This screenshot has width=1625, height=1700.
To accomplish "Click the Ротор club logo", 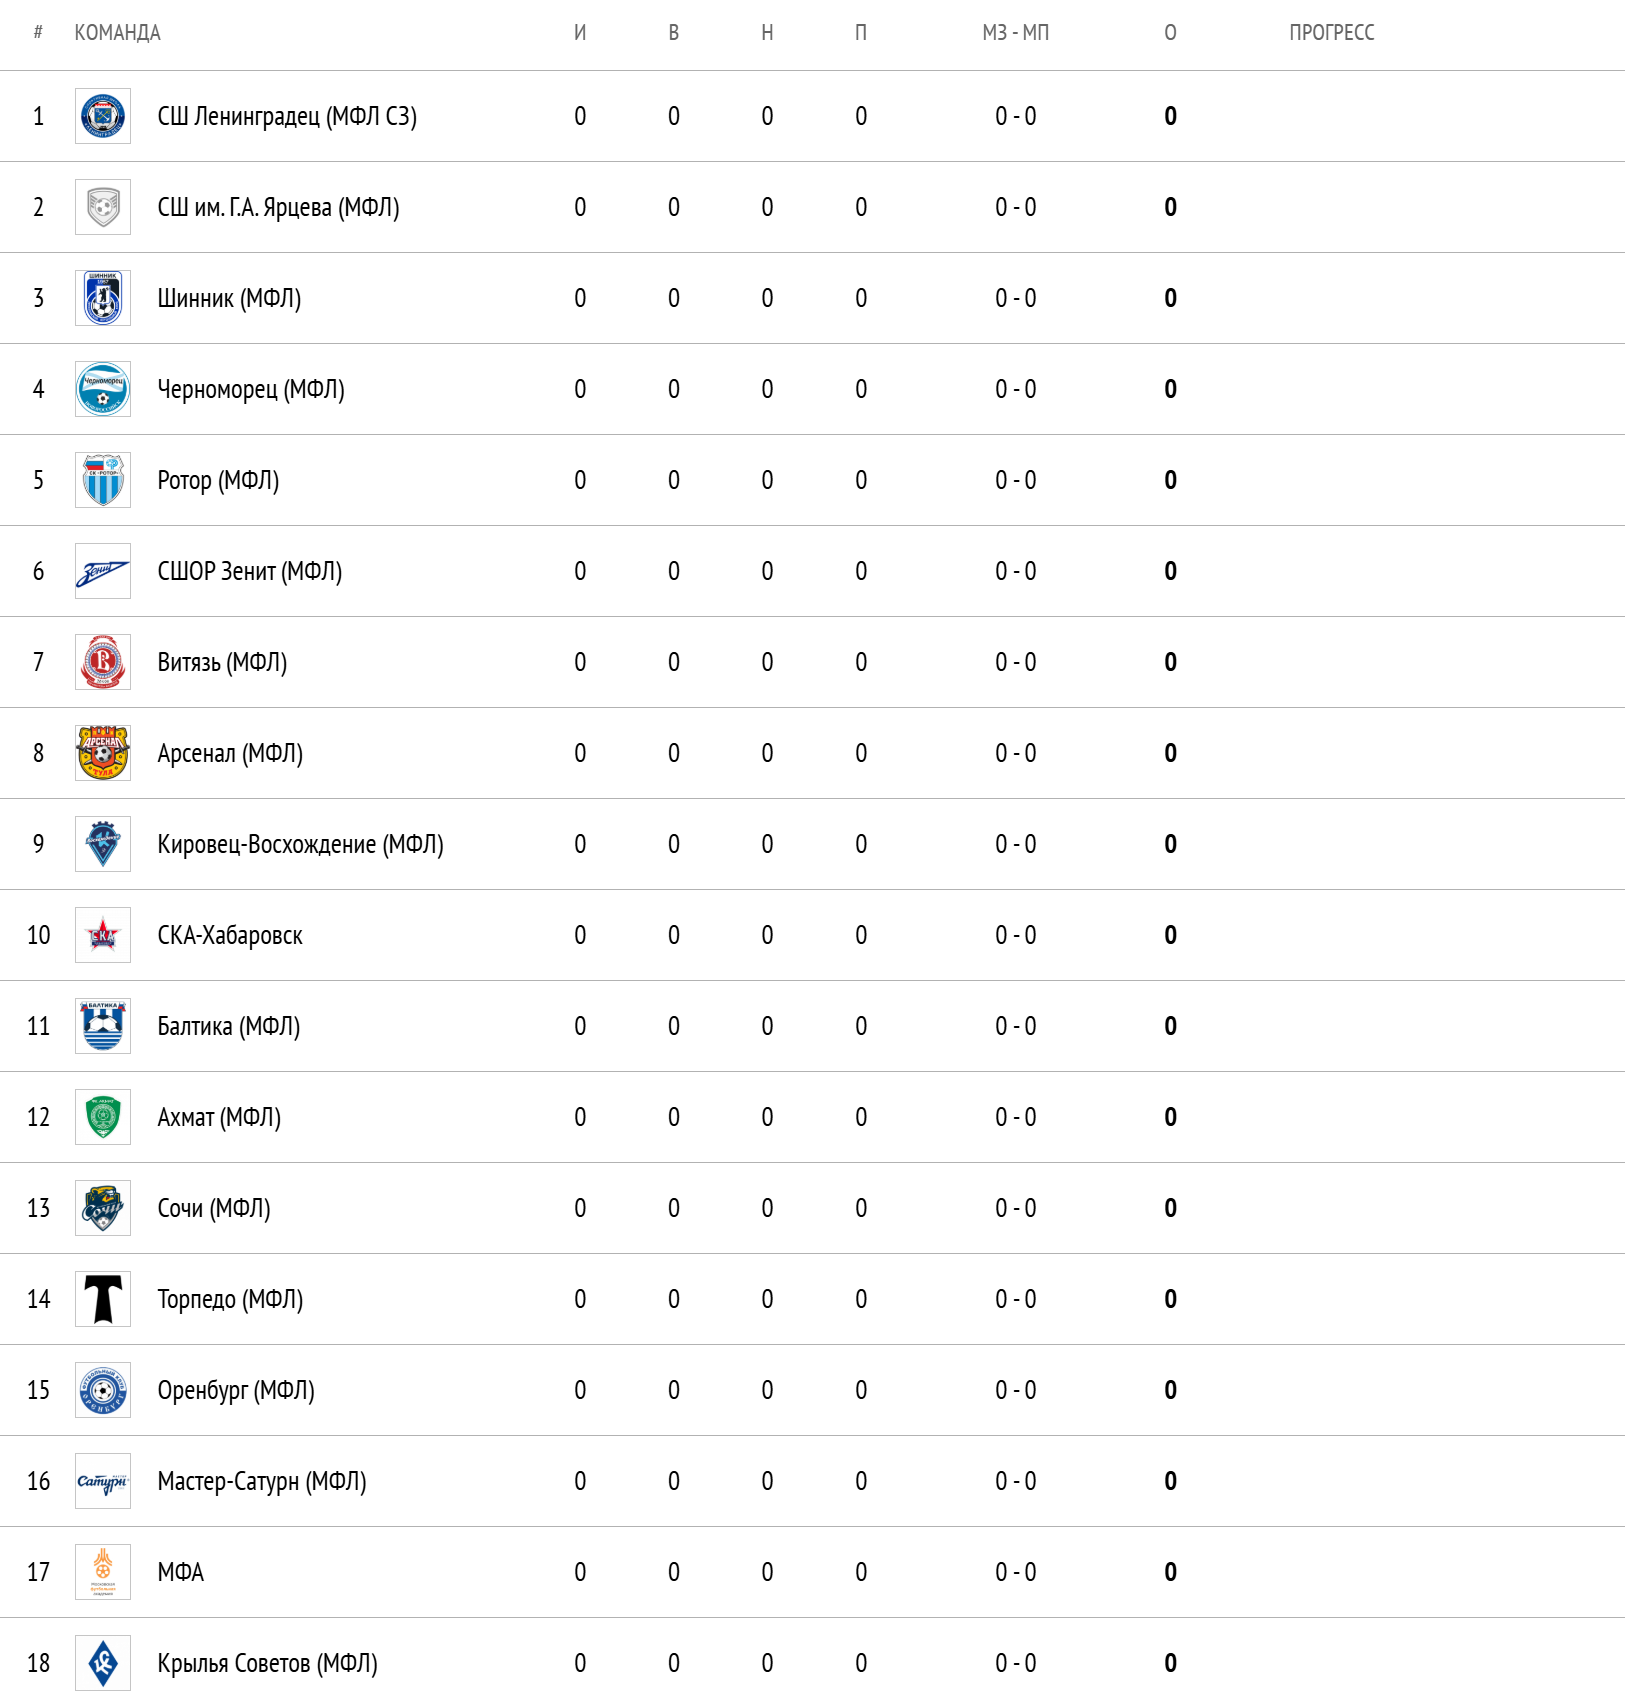I will 103,480.
